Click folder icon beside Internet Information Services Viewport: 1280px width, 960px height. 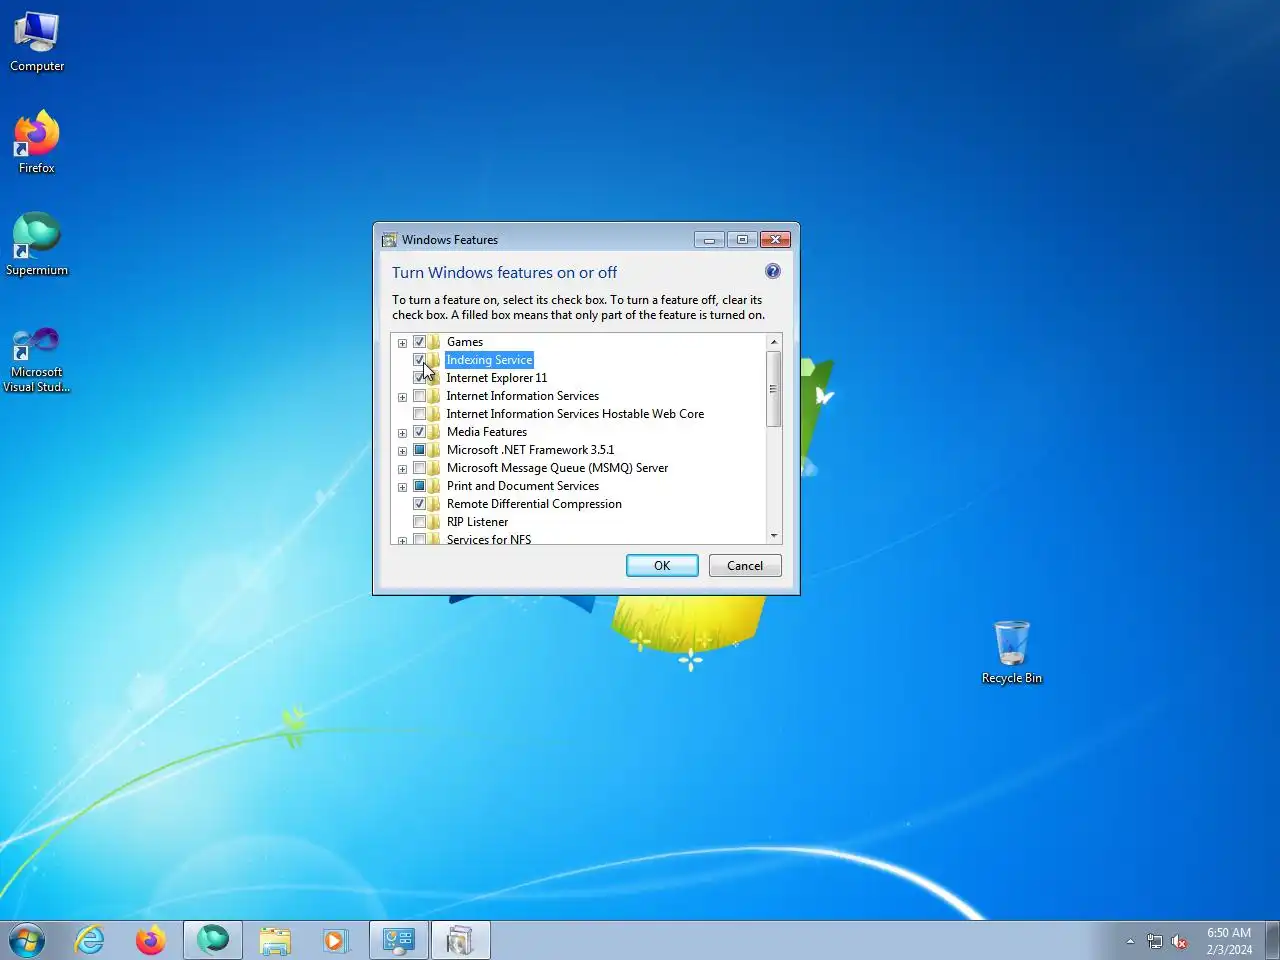(x=434, y=396)
